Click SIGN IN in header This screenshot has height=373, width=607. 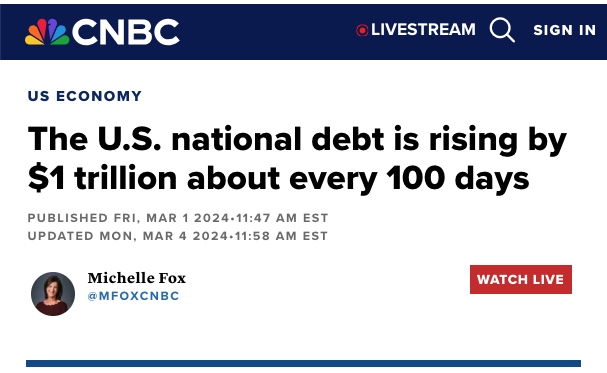click(x=564, y=30)
